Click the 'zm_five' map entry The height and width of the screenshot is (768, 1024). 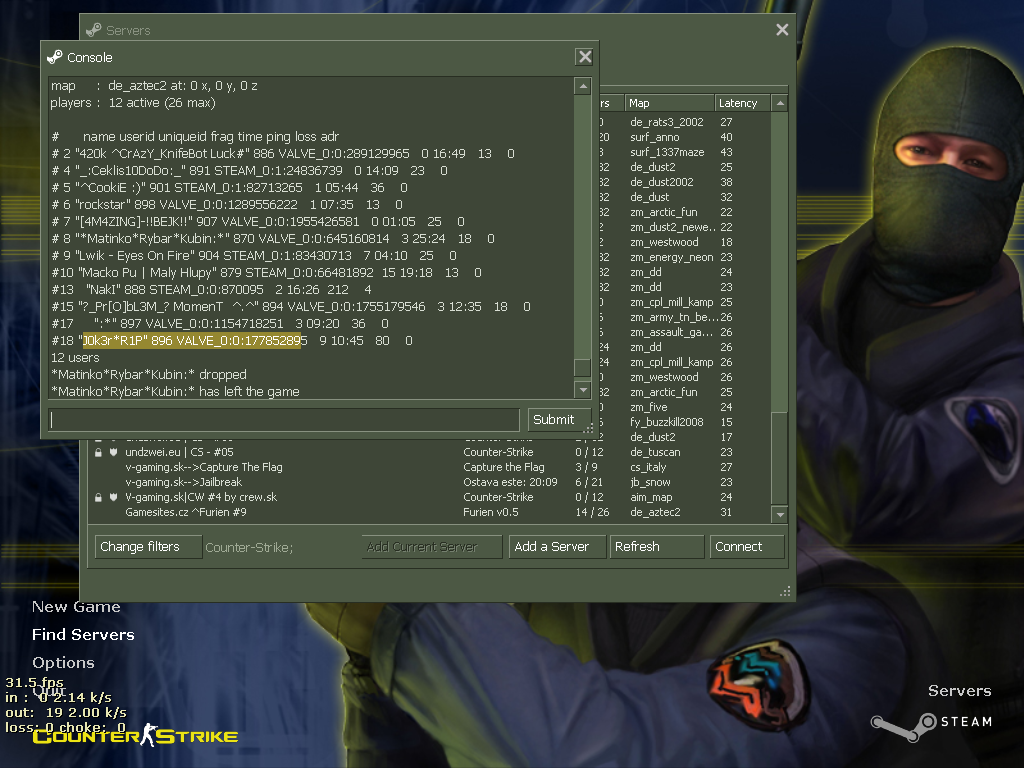[648, 407]
